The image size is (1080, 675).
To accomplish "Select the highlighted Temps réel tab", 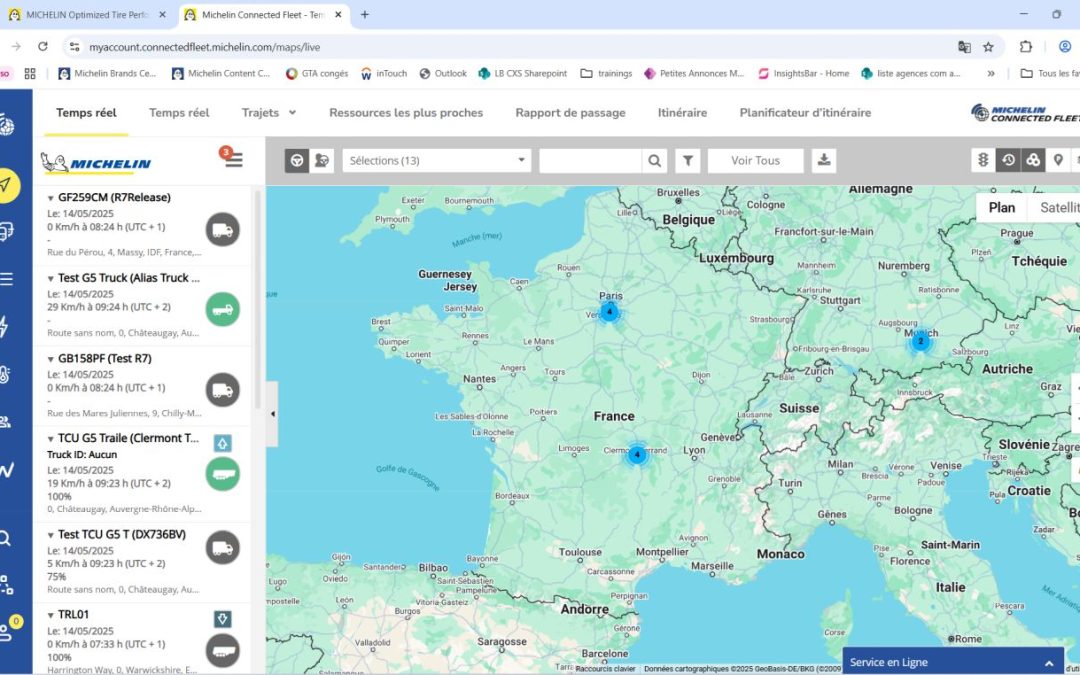I will coord(86,112).
